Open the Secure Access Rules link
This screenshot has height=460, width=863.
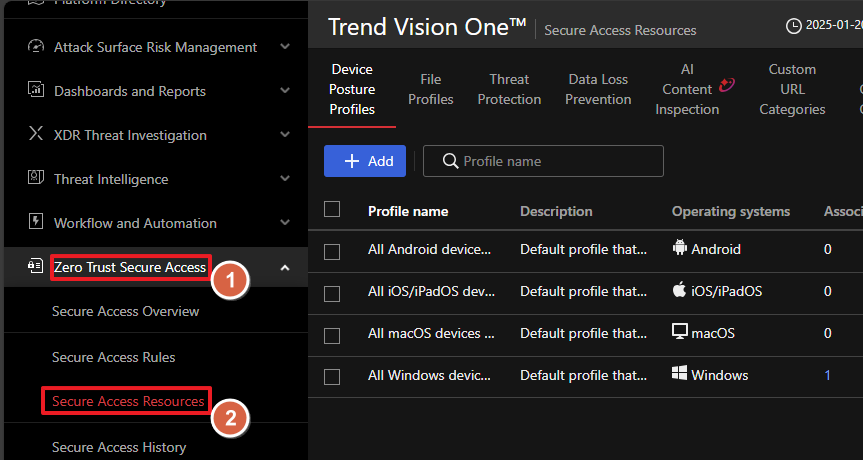point(114,357)
